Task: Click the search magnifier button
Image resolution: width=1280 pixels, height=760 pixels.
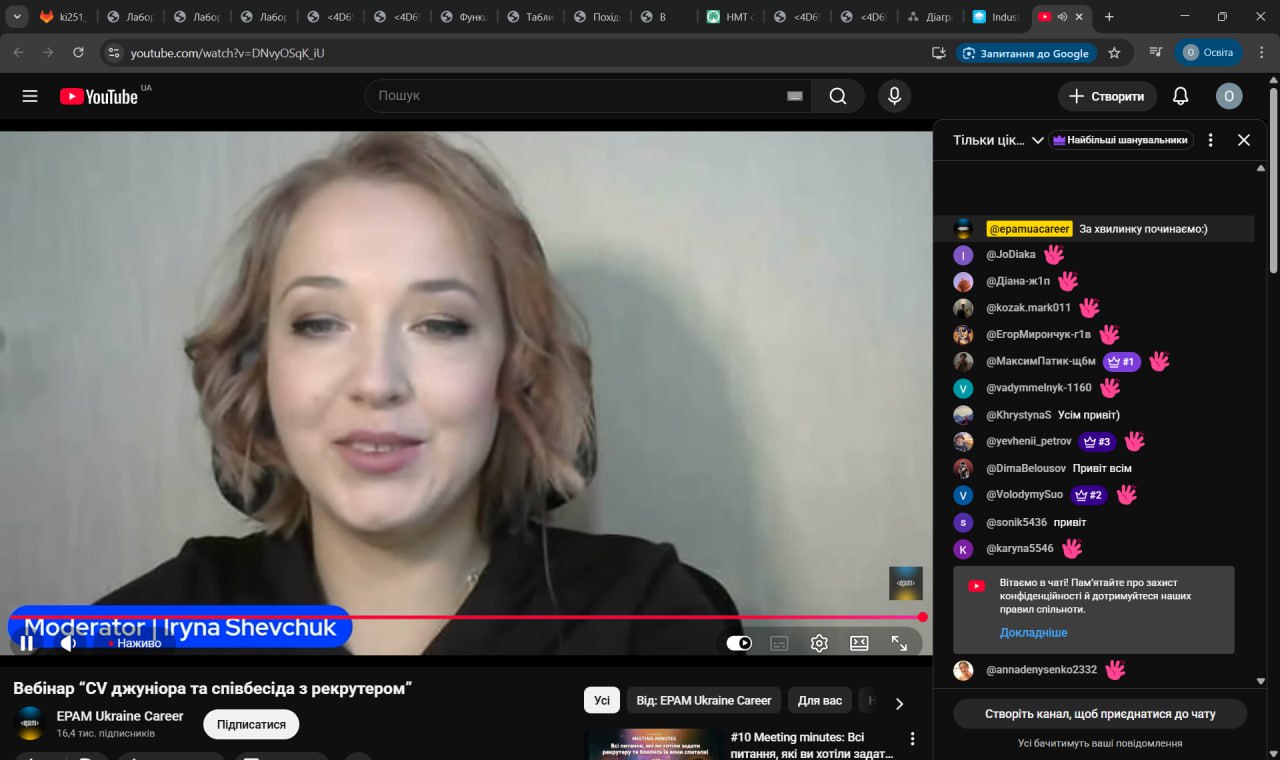Action: 837,96
